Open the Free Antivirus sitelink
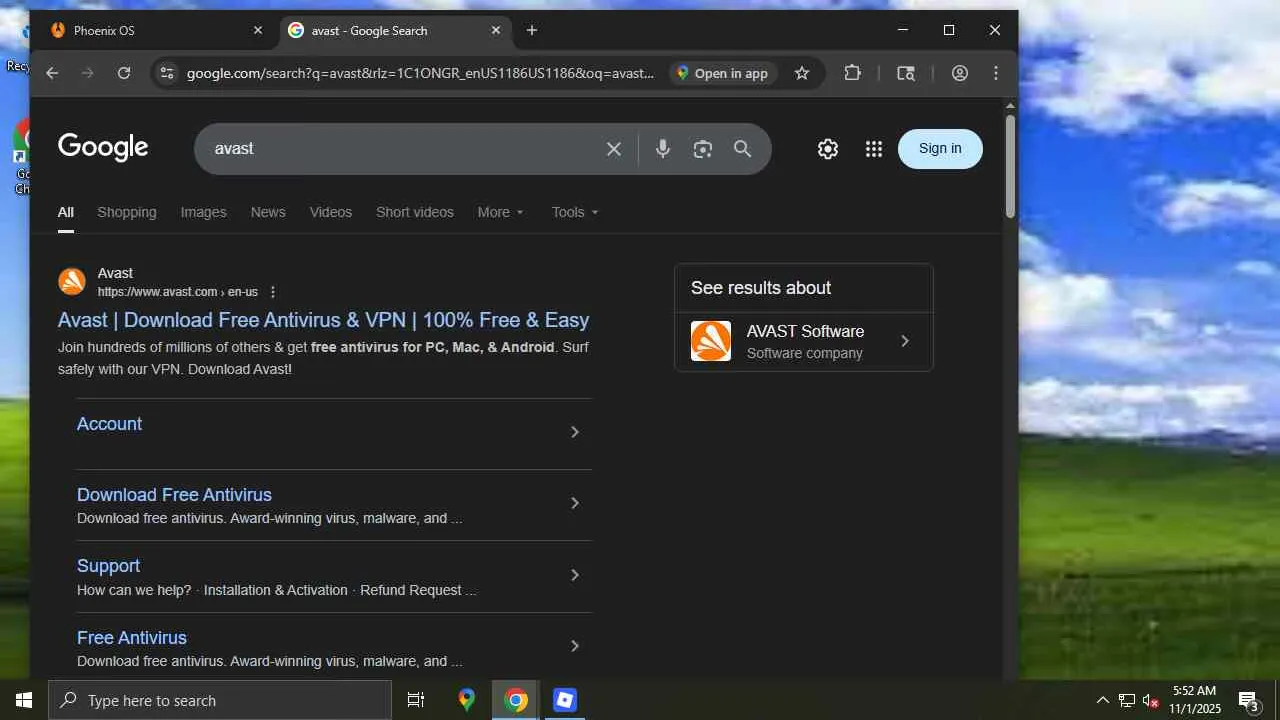1280x720 pixels. point(132,638)
